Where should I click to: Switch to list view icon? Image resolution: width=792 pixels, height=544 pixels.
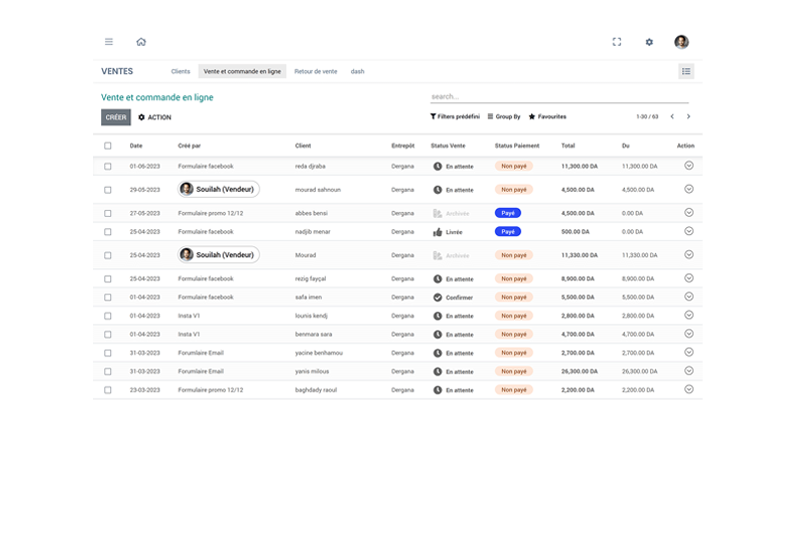[x=686, y=71]
